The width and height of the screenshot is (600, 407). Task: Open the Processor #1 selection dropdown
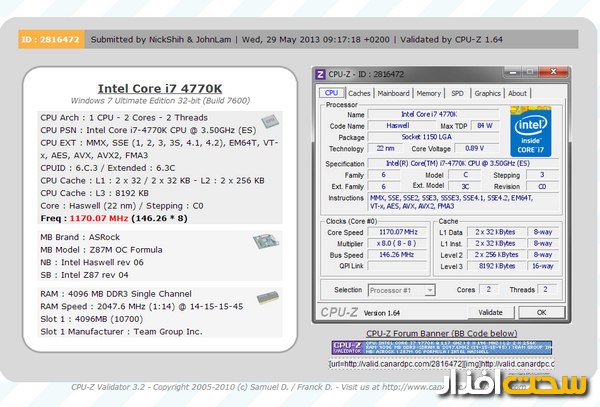(x=401, y=290)
